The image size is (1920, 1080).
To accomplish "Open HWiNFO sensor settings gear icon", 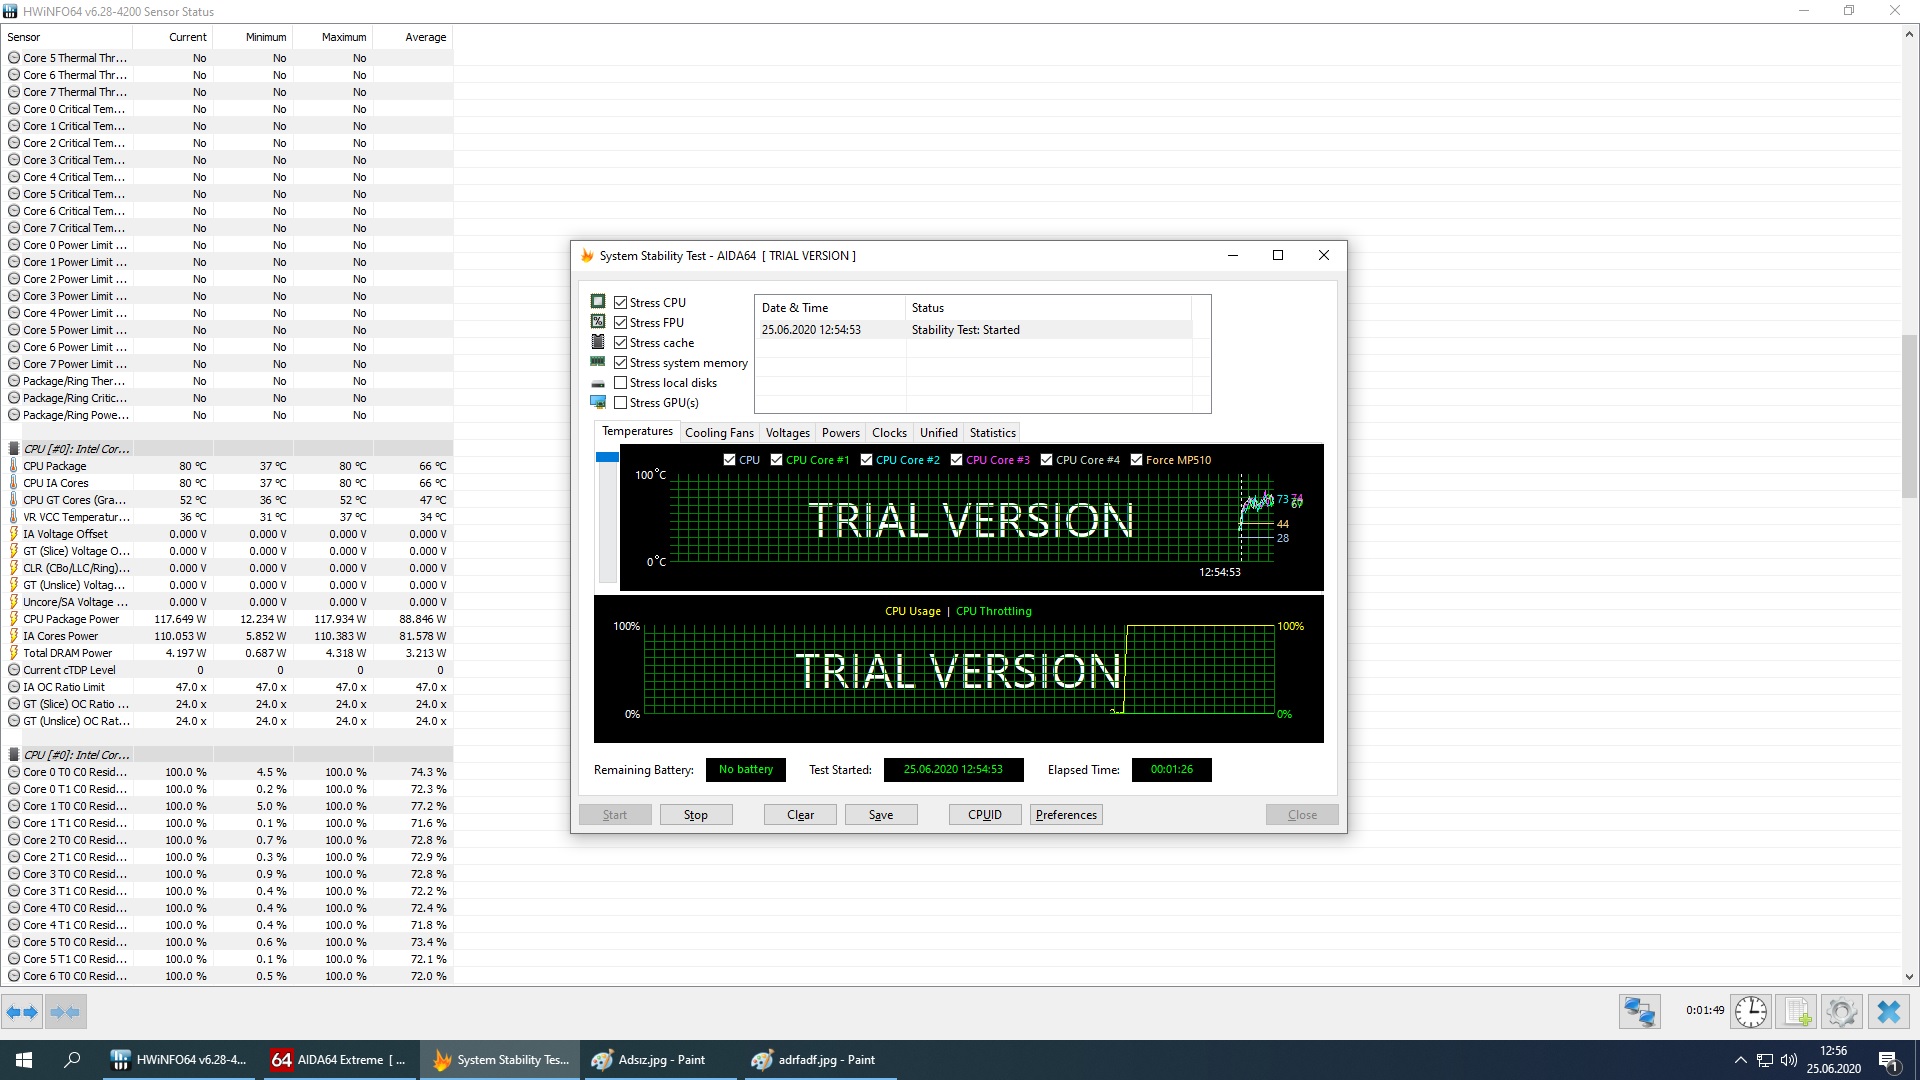I will [x=1841, y=1012].
